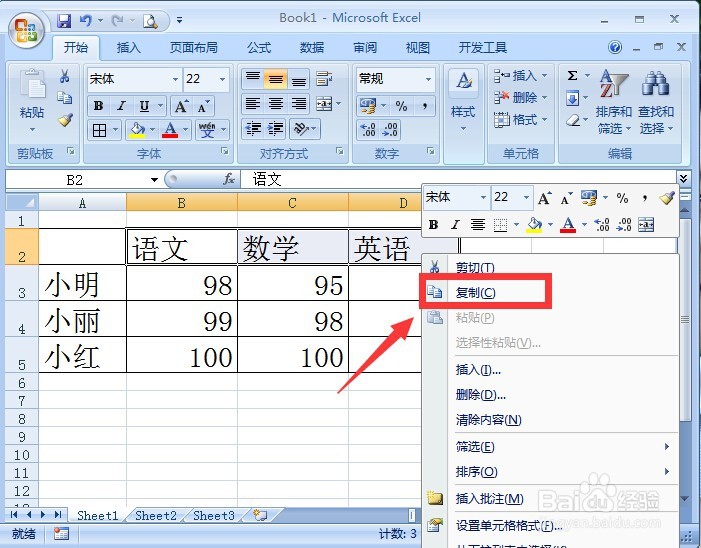Align text right in ribbon
The width and height of the screenshot is (701, 548).
[298, 104]
